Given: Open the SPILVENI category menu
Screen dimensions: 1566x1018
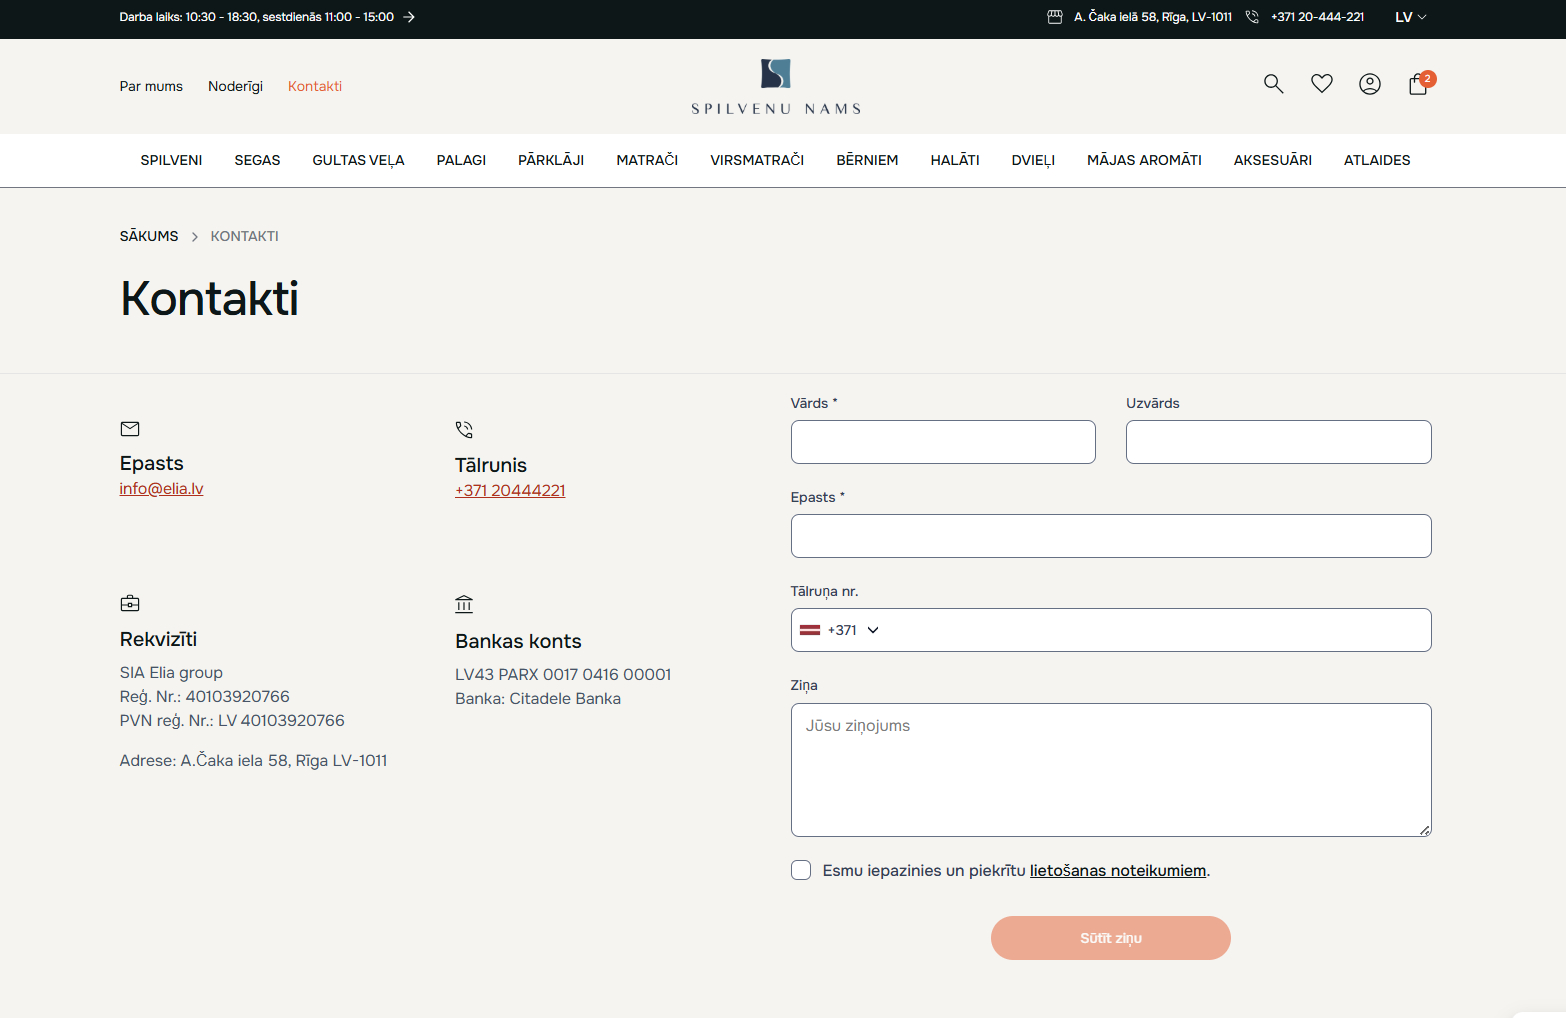Looking at the screenshot, I should (171, 160).
